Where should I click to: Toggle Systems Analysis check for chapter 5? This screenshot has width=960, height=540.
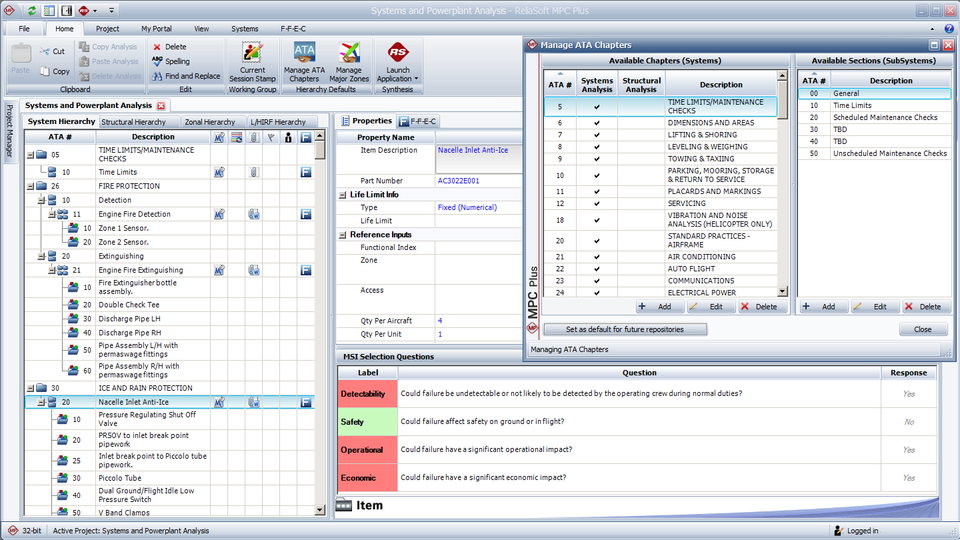597,107
